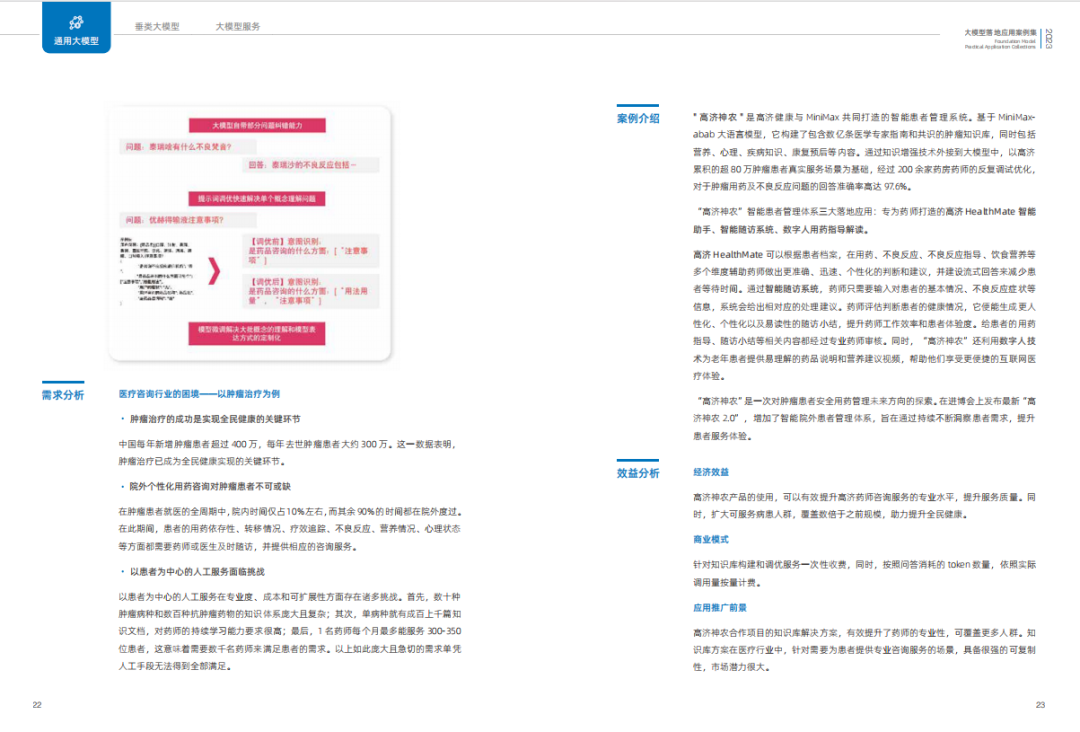The height and width of the screenshot is (732, 1080).
Task: Click the 经济效益 subheading
Action: (x=710, y=472)
